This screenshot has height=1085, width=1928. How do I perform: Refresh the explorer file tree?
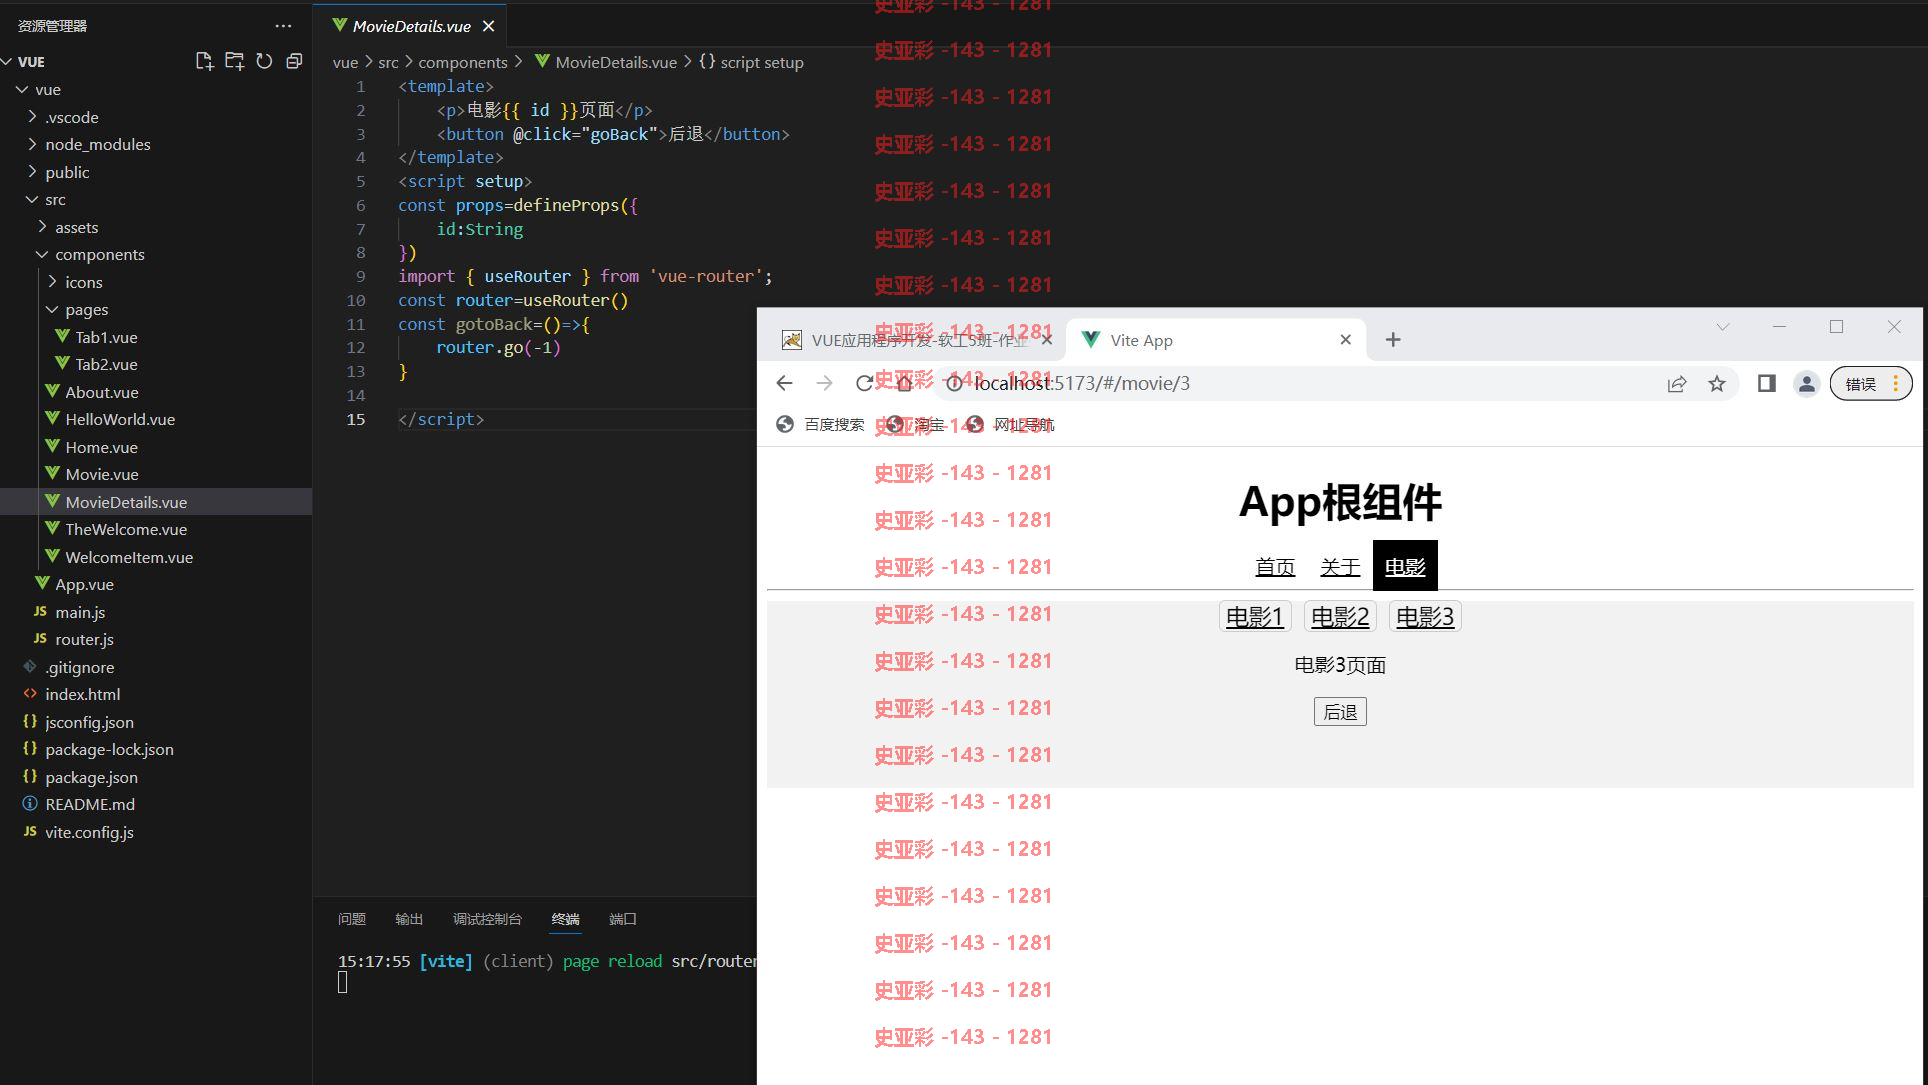point(264,61)
